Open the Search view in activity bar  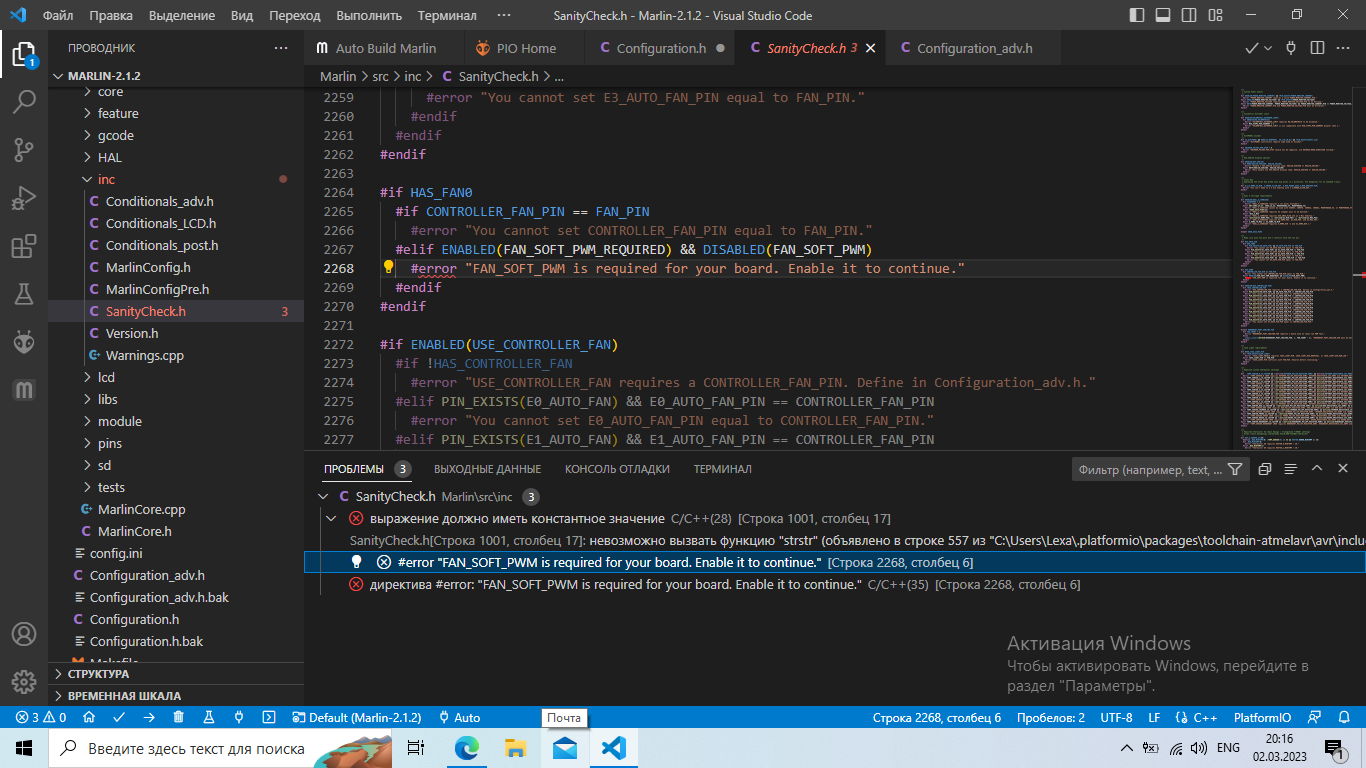click(x=24, y=101)
